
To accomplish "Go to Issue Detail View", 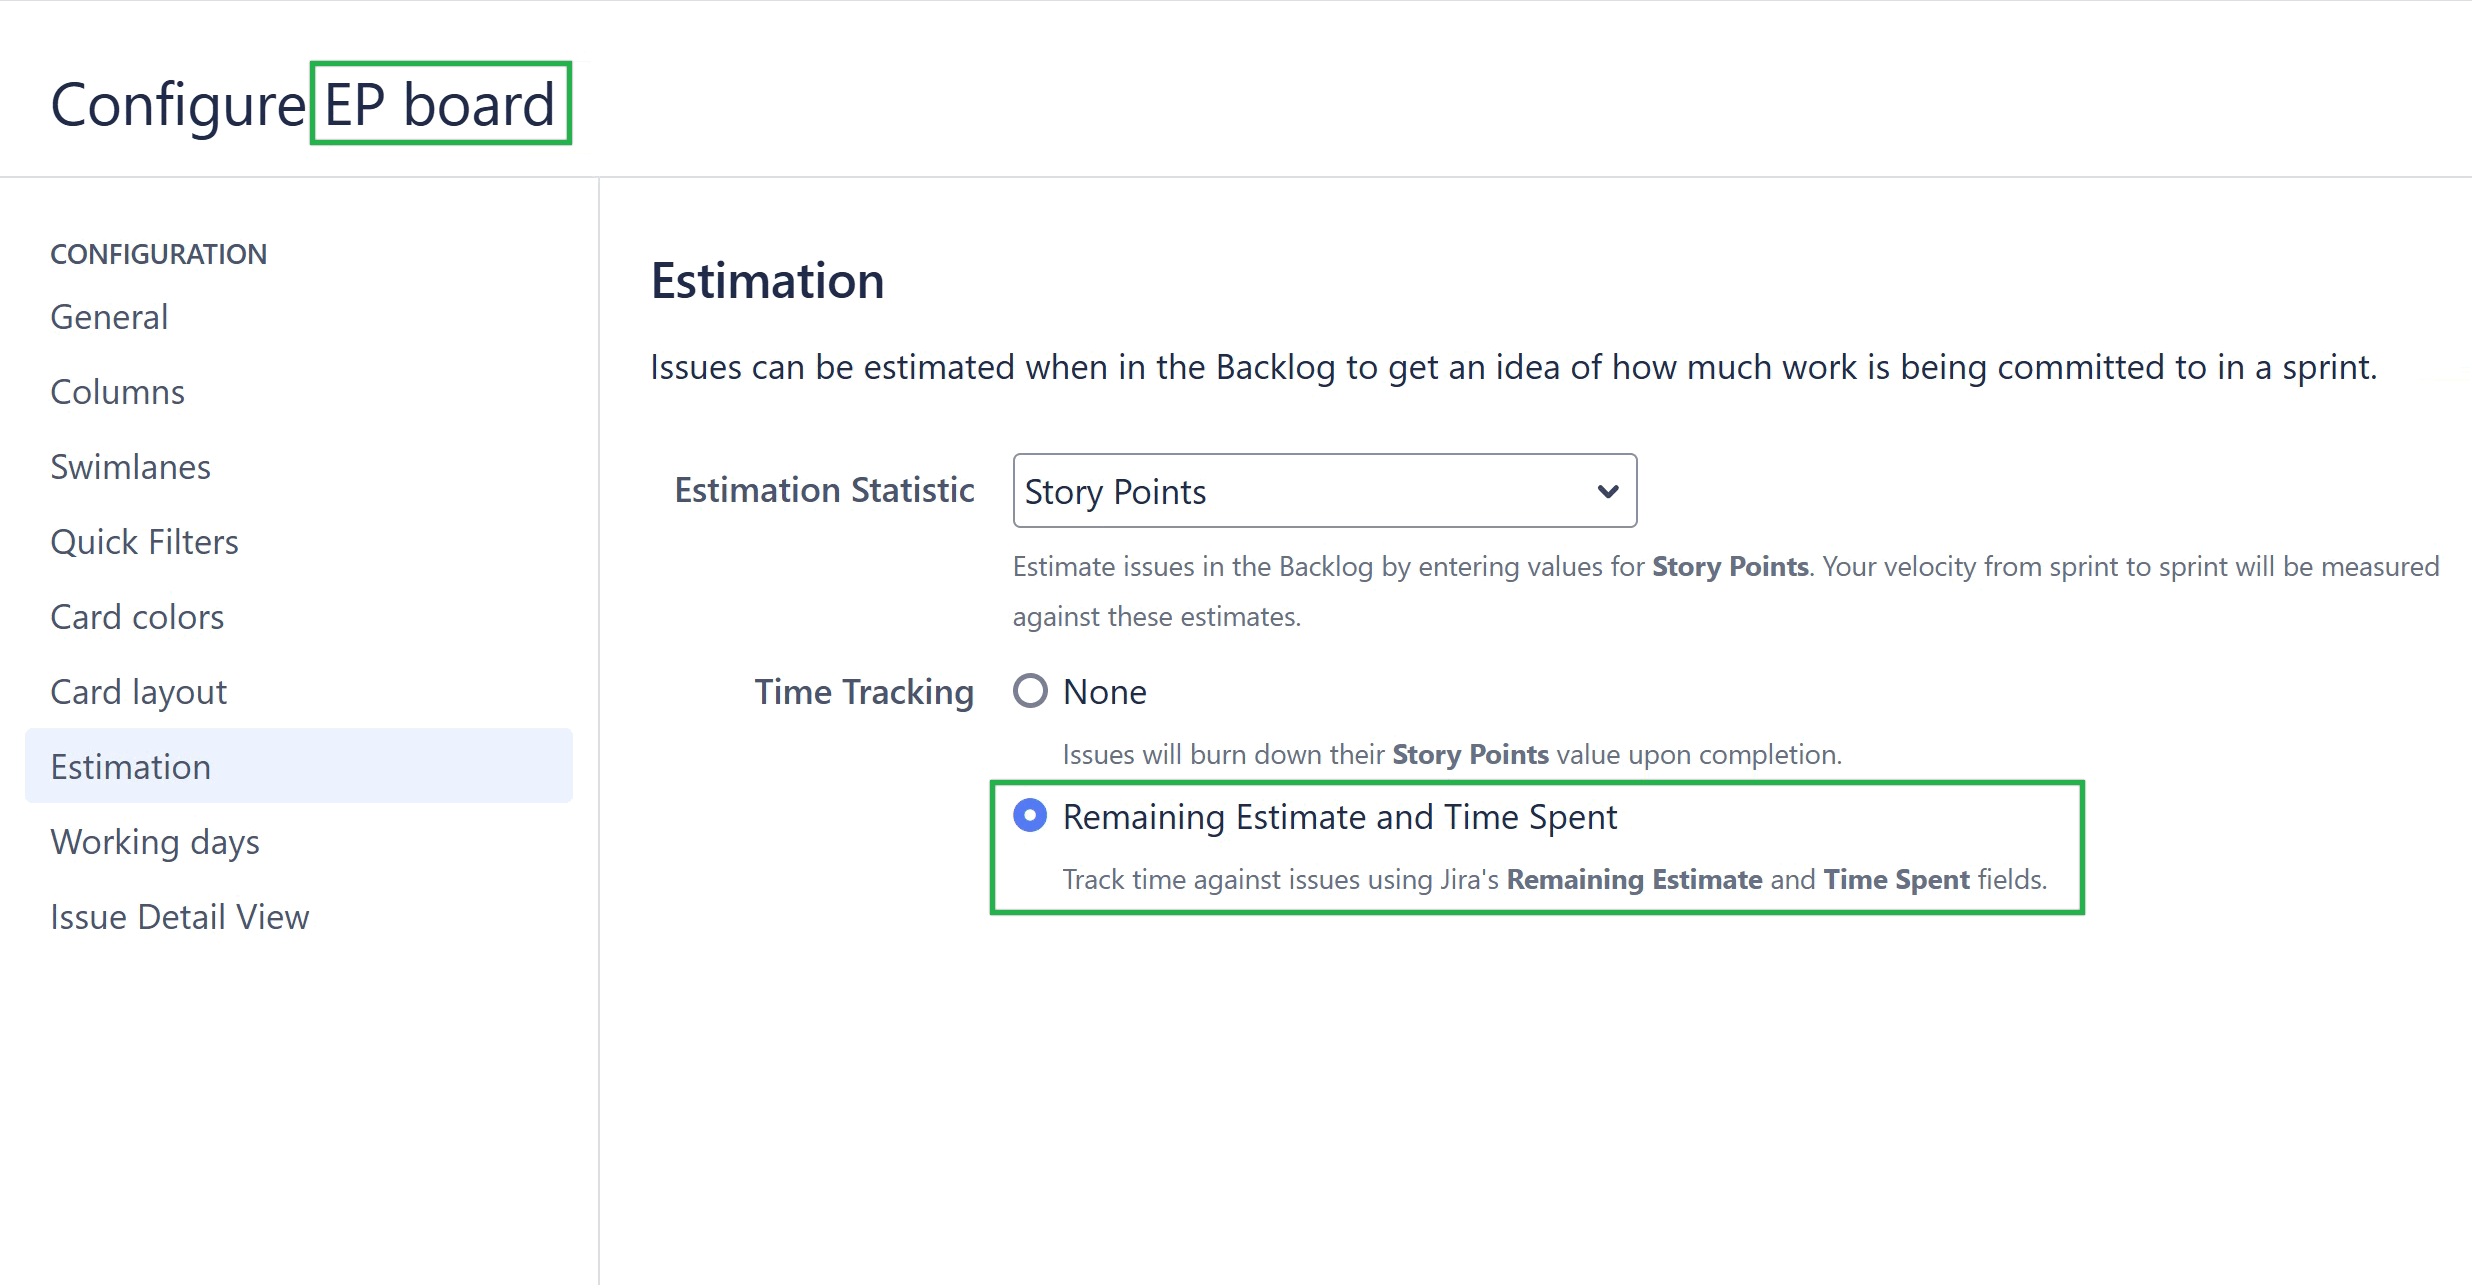I will [x=180, y=917].
